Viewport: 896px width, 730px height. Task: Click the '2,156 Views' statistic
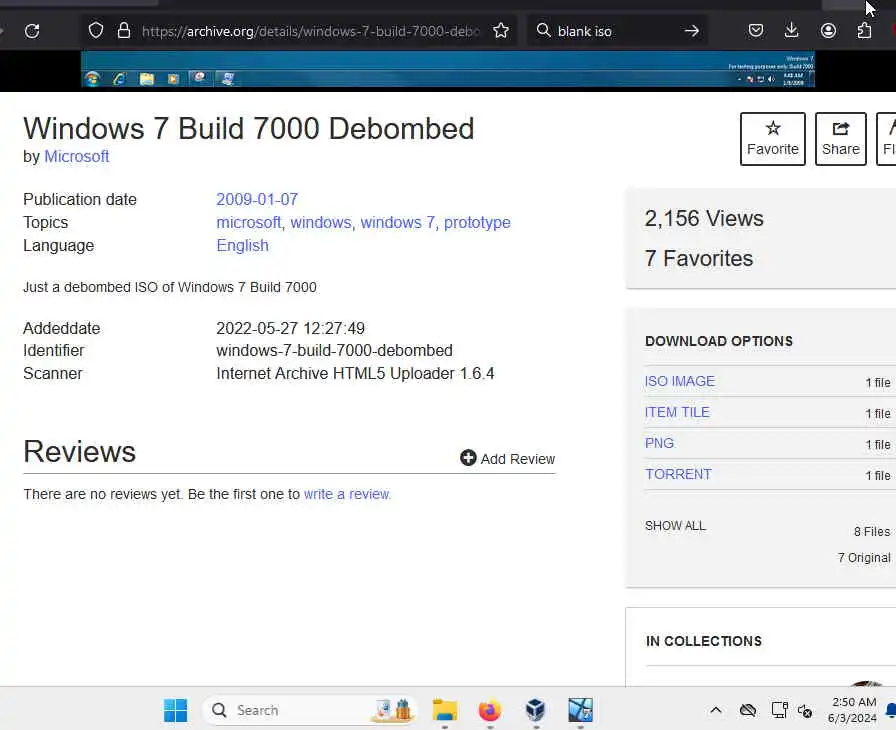pos(704,218)
